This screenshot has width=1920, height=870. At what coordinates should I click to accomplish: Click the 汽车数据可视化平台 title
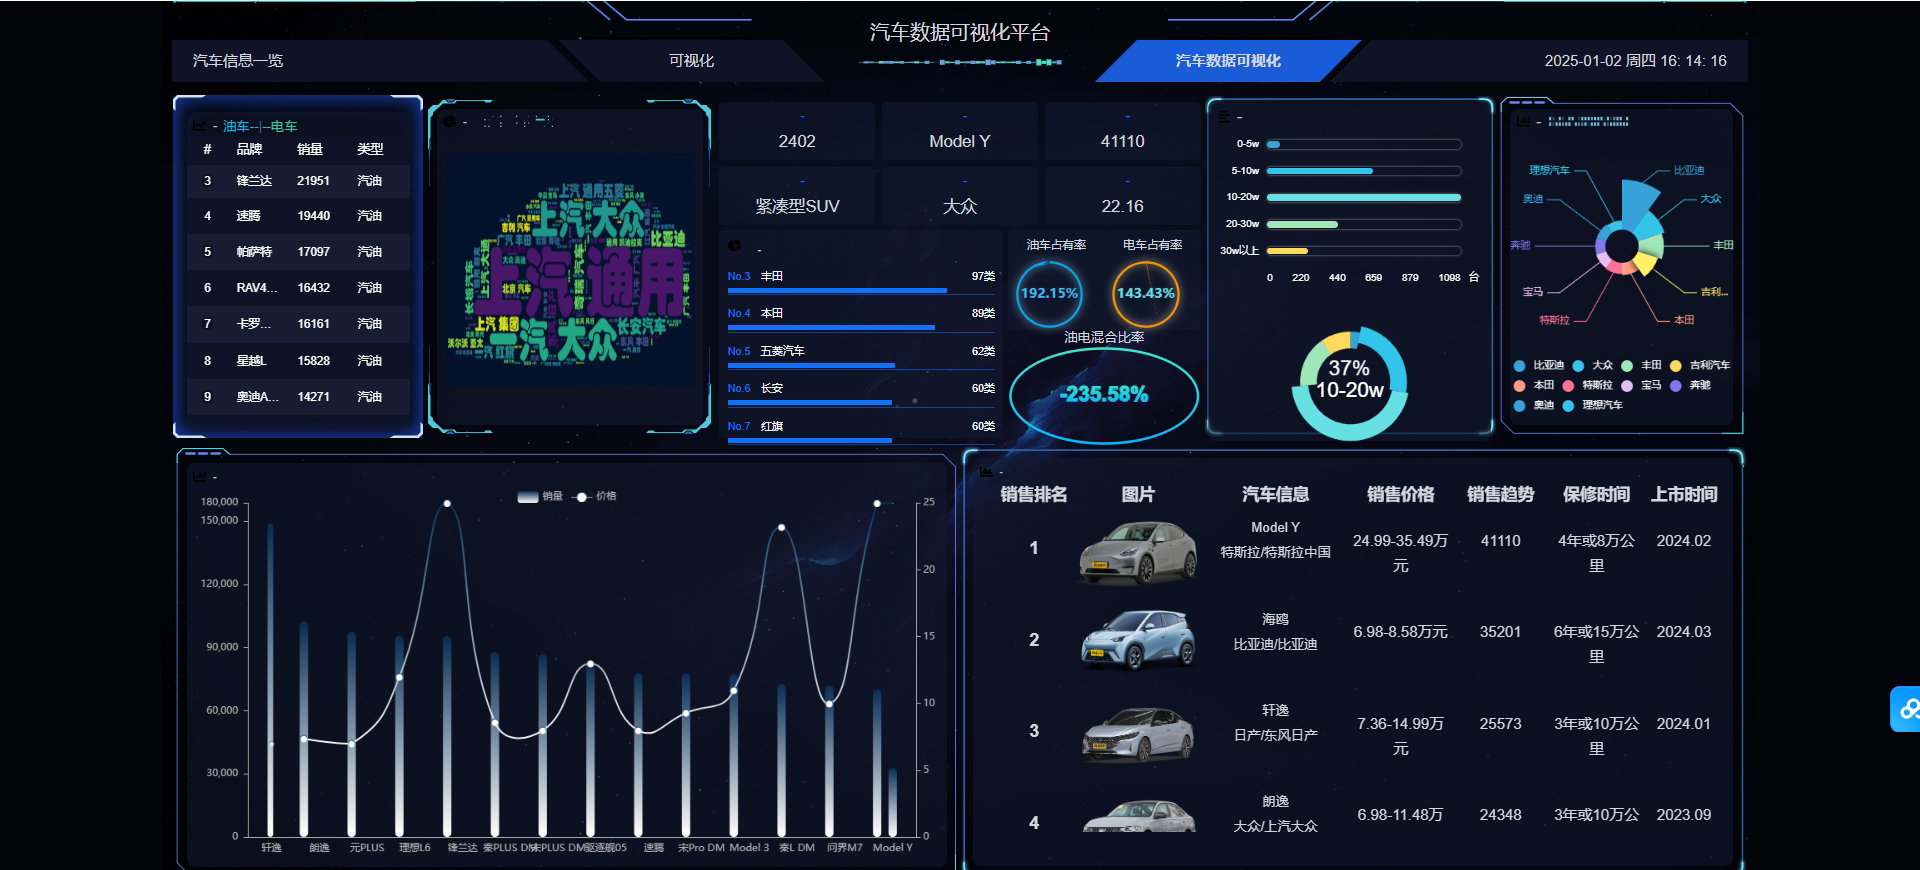click(960, 32)
